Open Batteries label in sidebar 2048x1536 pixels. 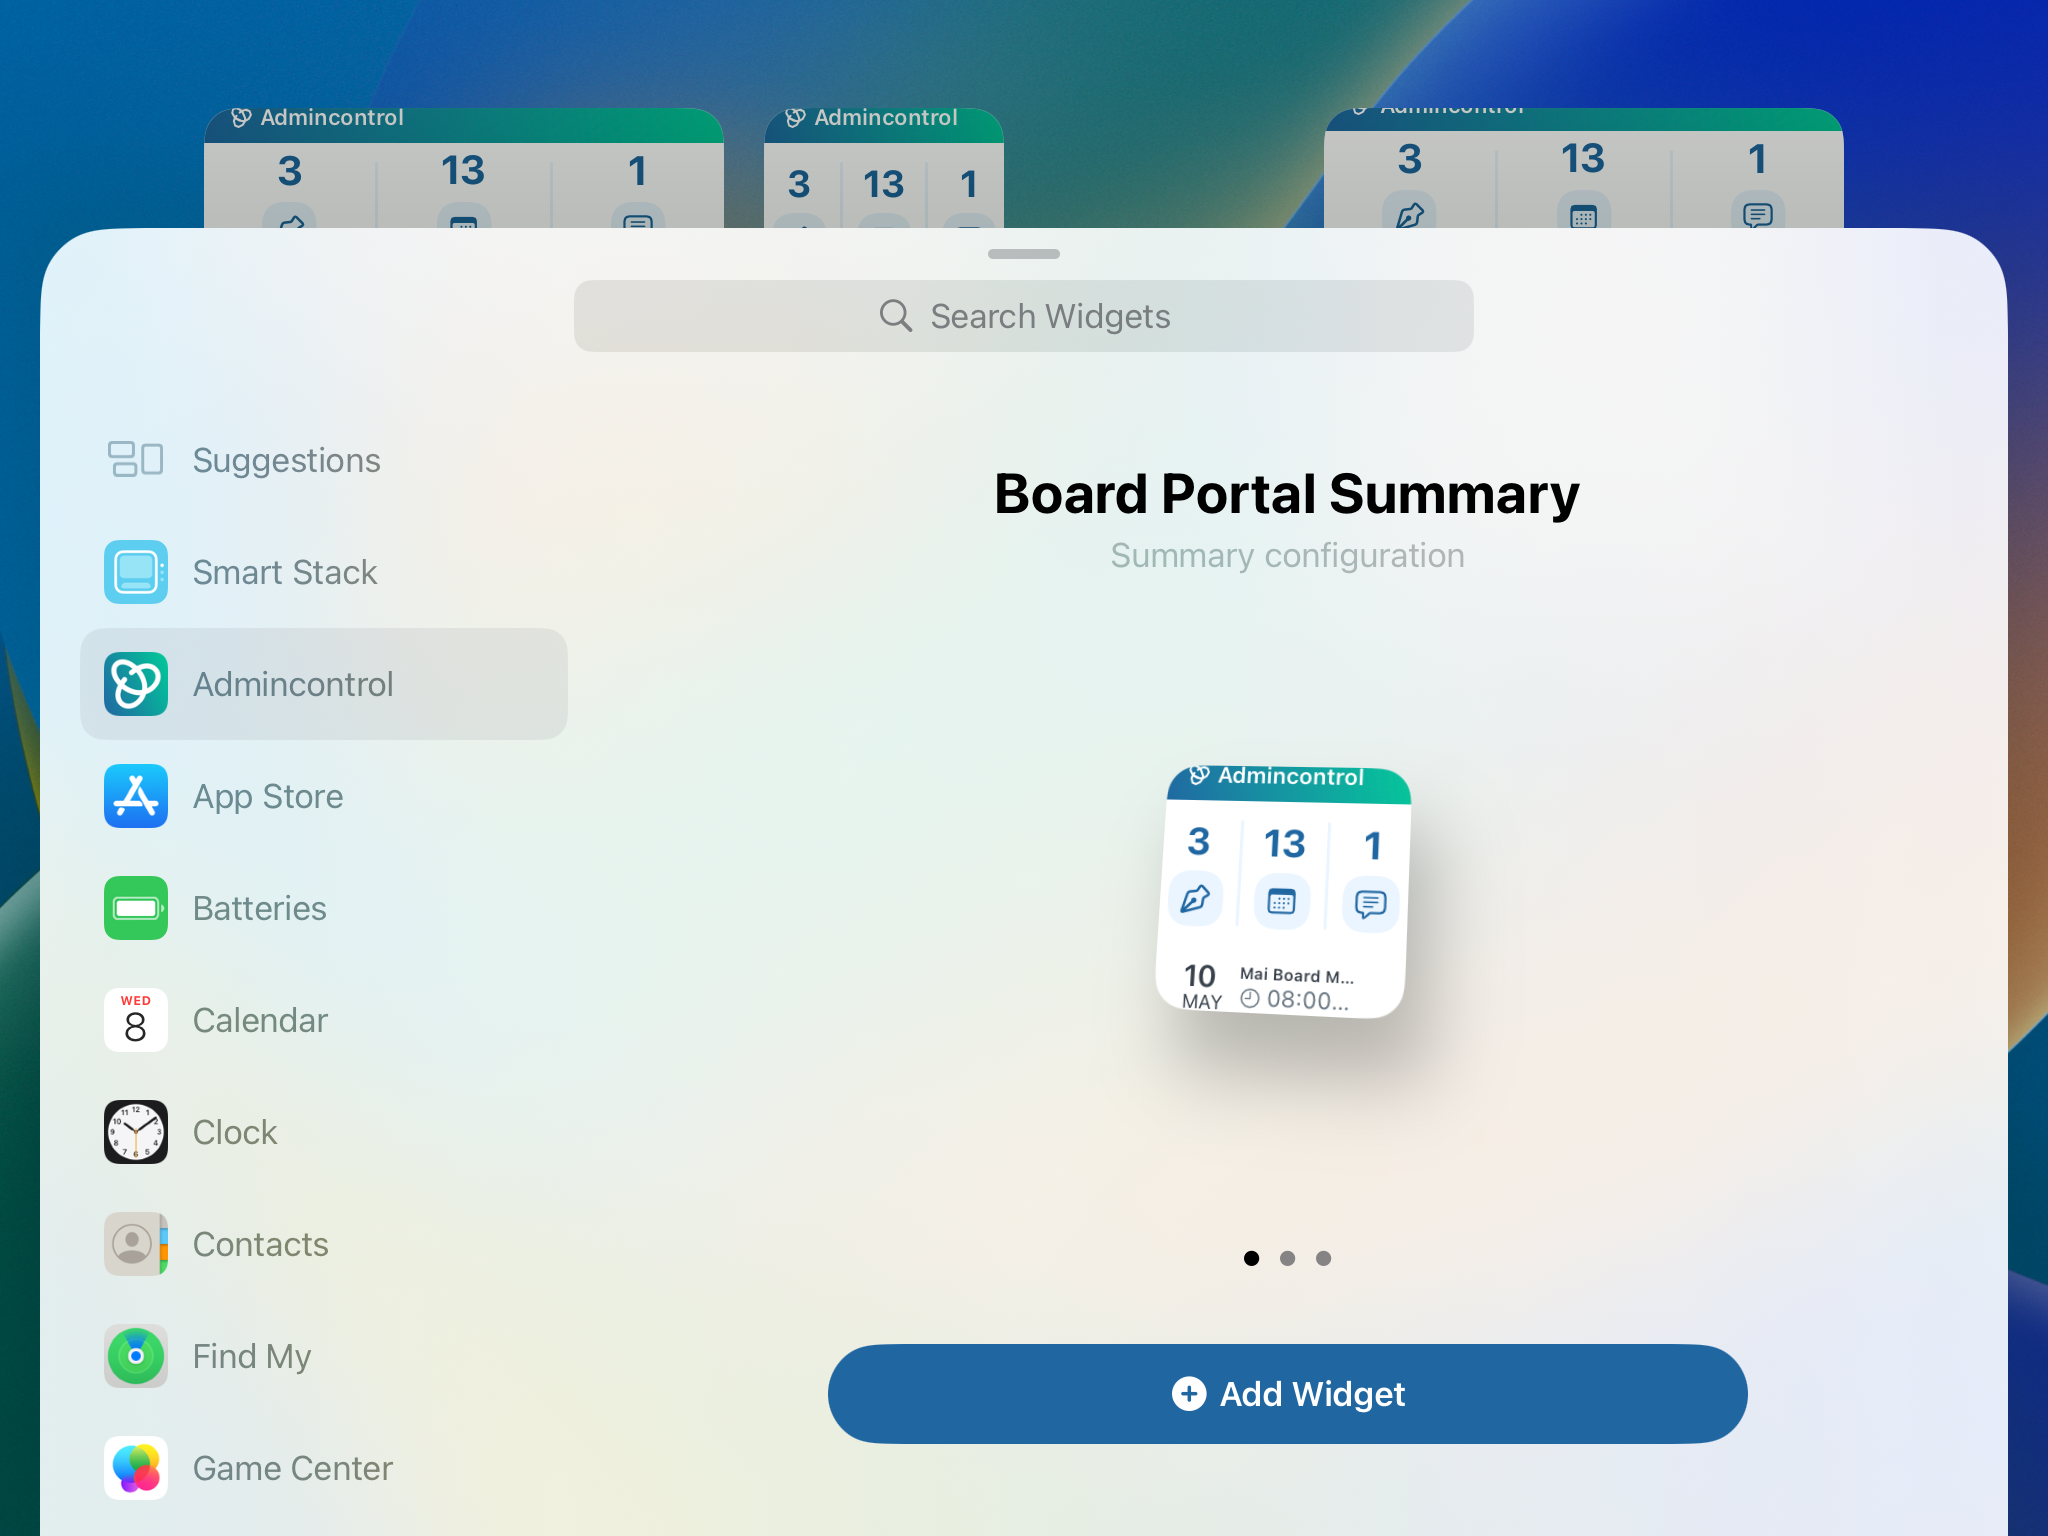click(260, 908)
